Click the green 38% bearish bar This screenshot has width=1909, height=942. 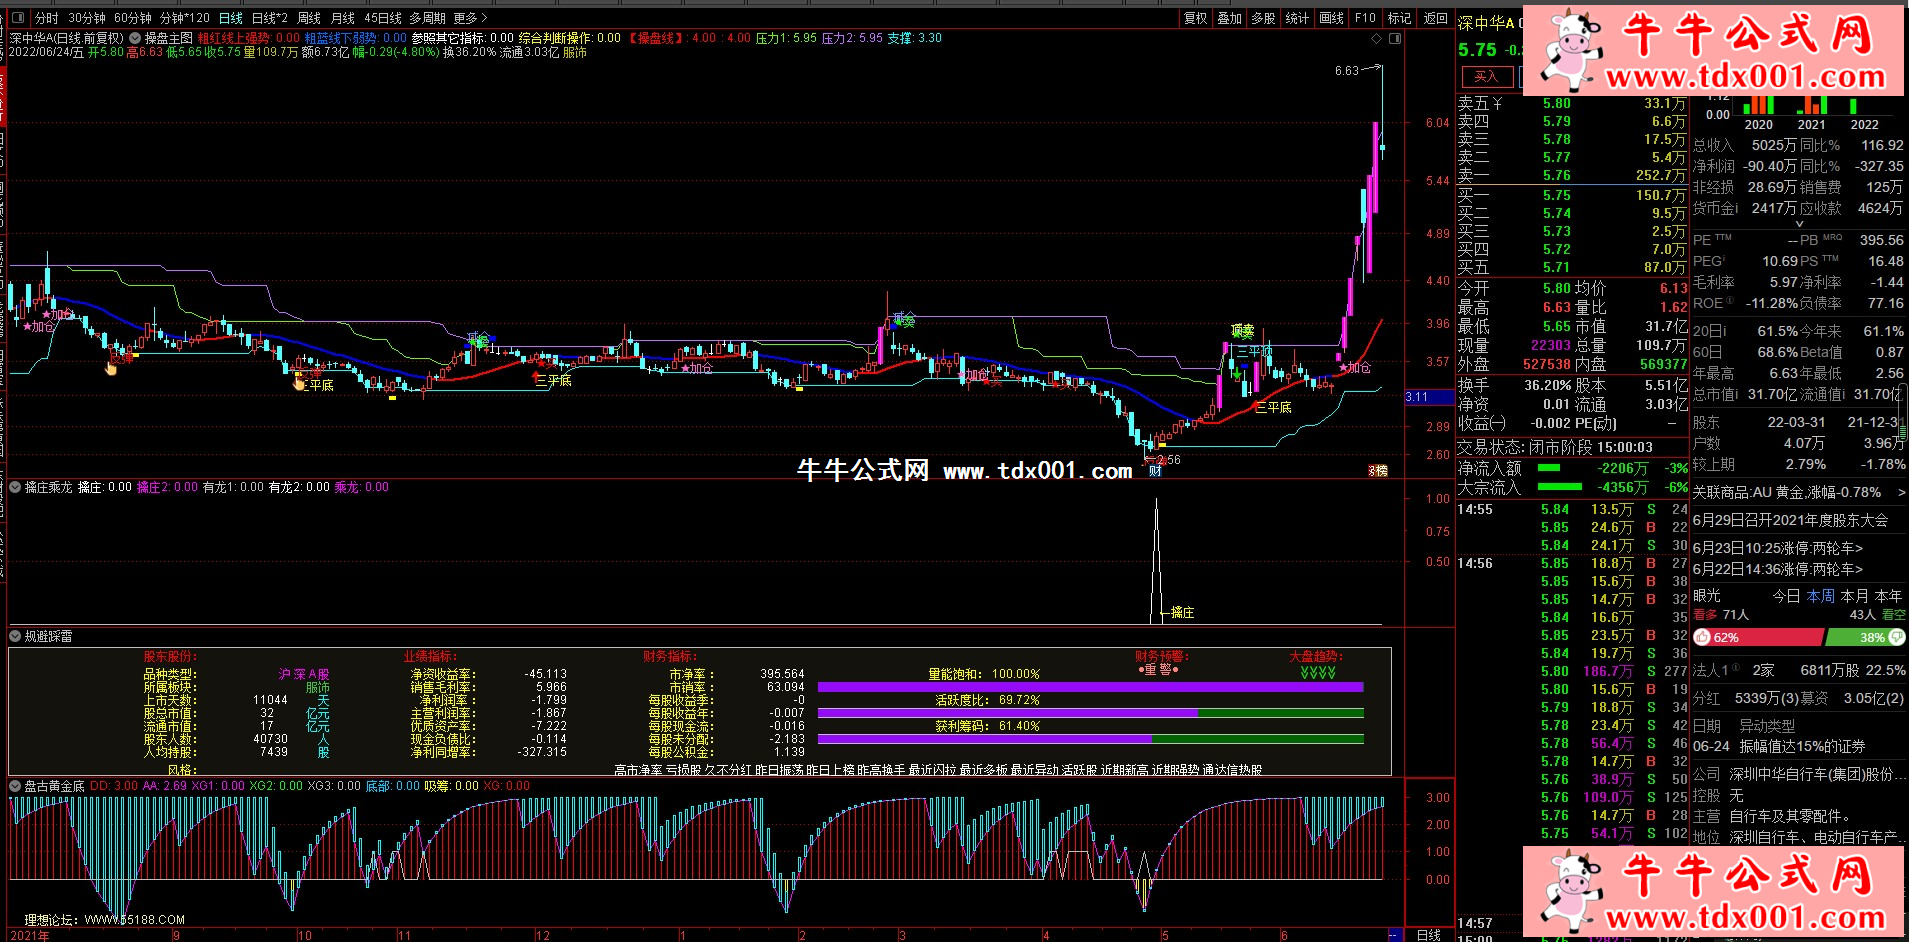click(x=1866, y=637)
